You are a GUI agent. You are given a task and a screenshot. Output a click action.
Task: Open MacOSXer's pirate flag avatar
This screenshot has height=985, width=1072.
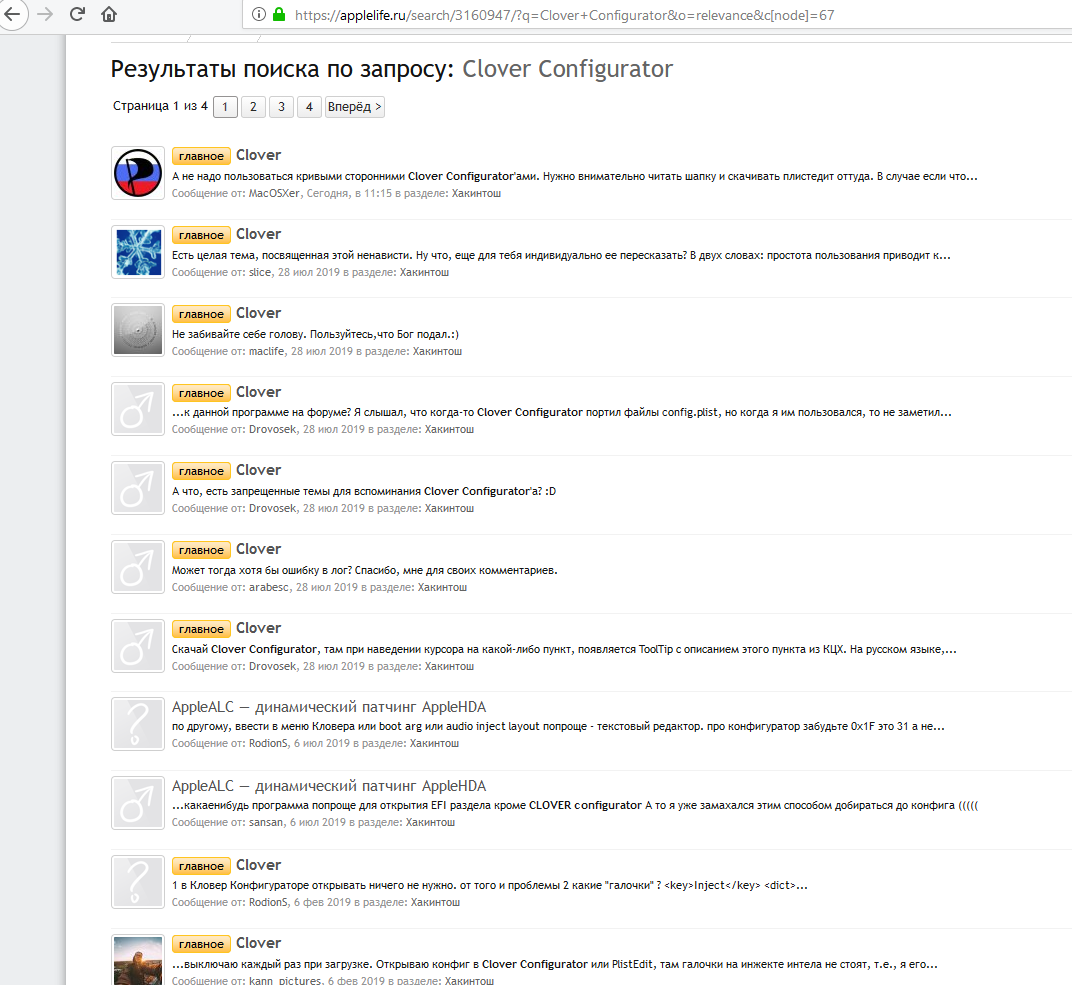[137, 172]
